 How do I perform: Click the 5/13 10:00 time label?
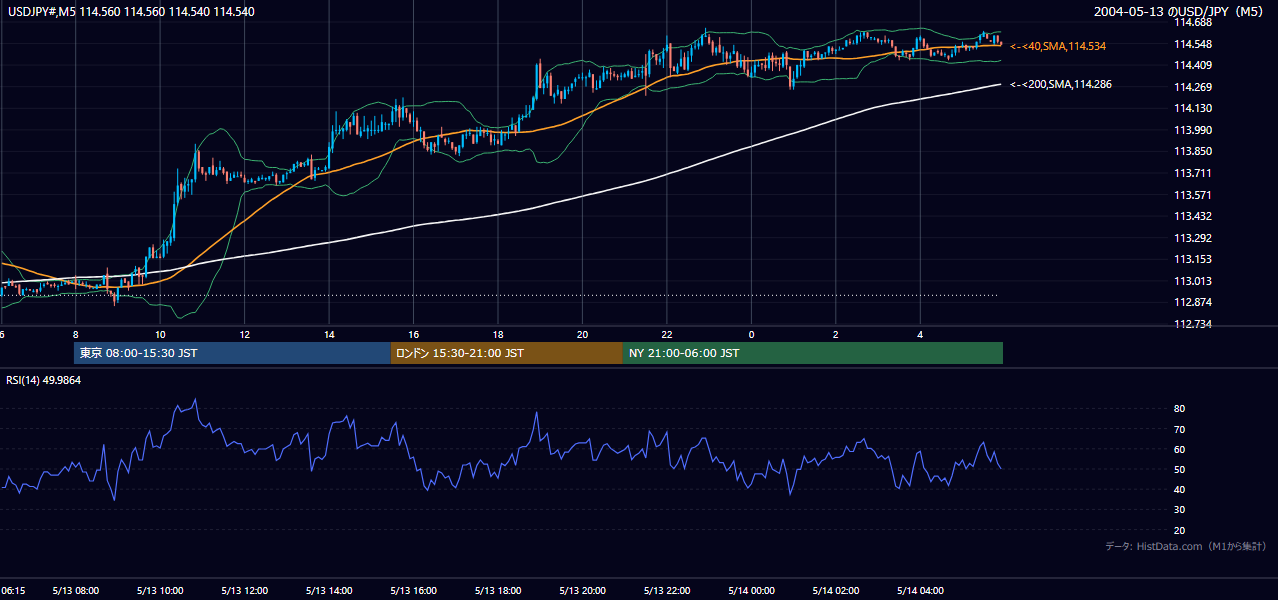click(160, 591)
